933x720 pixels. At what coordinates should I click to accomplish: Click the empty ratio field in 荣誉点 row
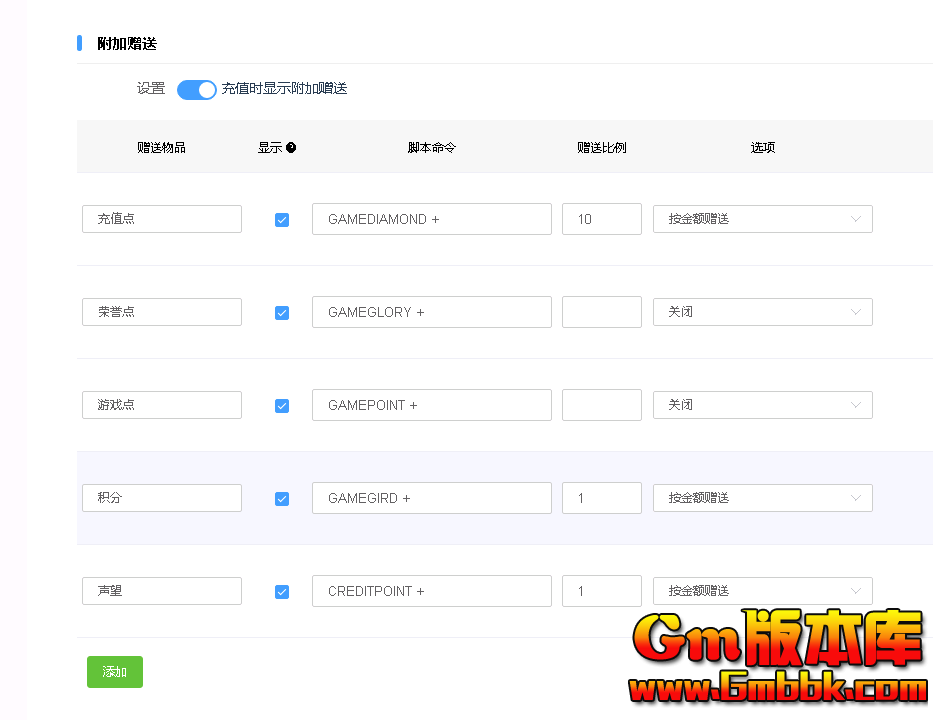click(601, 312)
